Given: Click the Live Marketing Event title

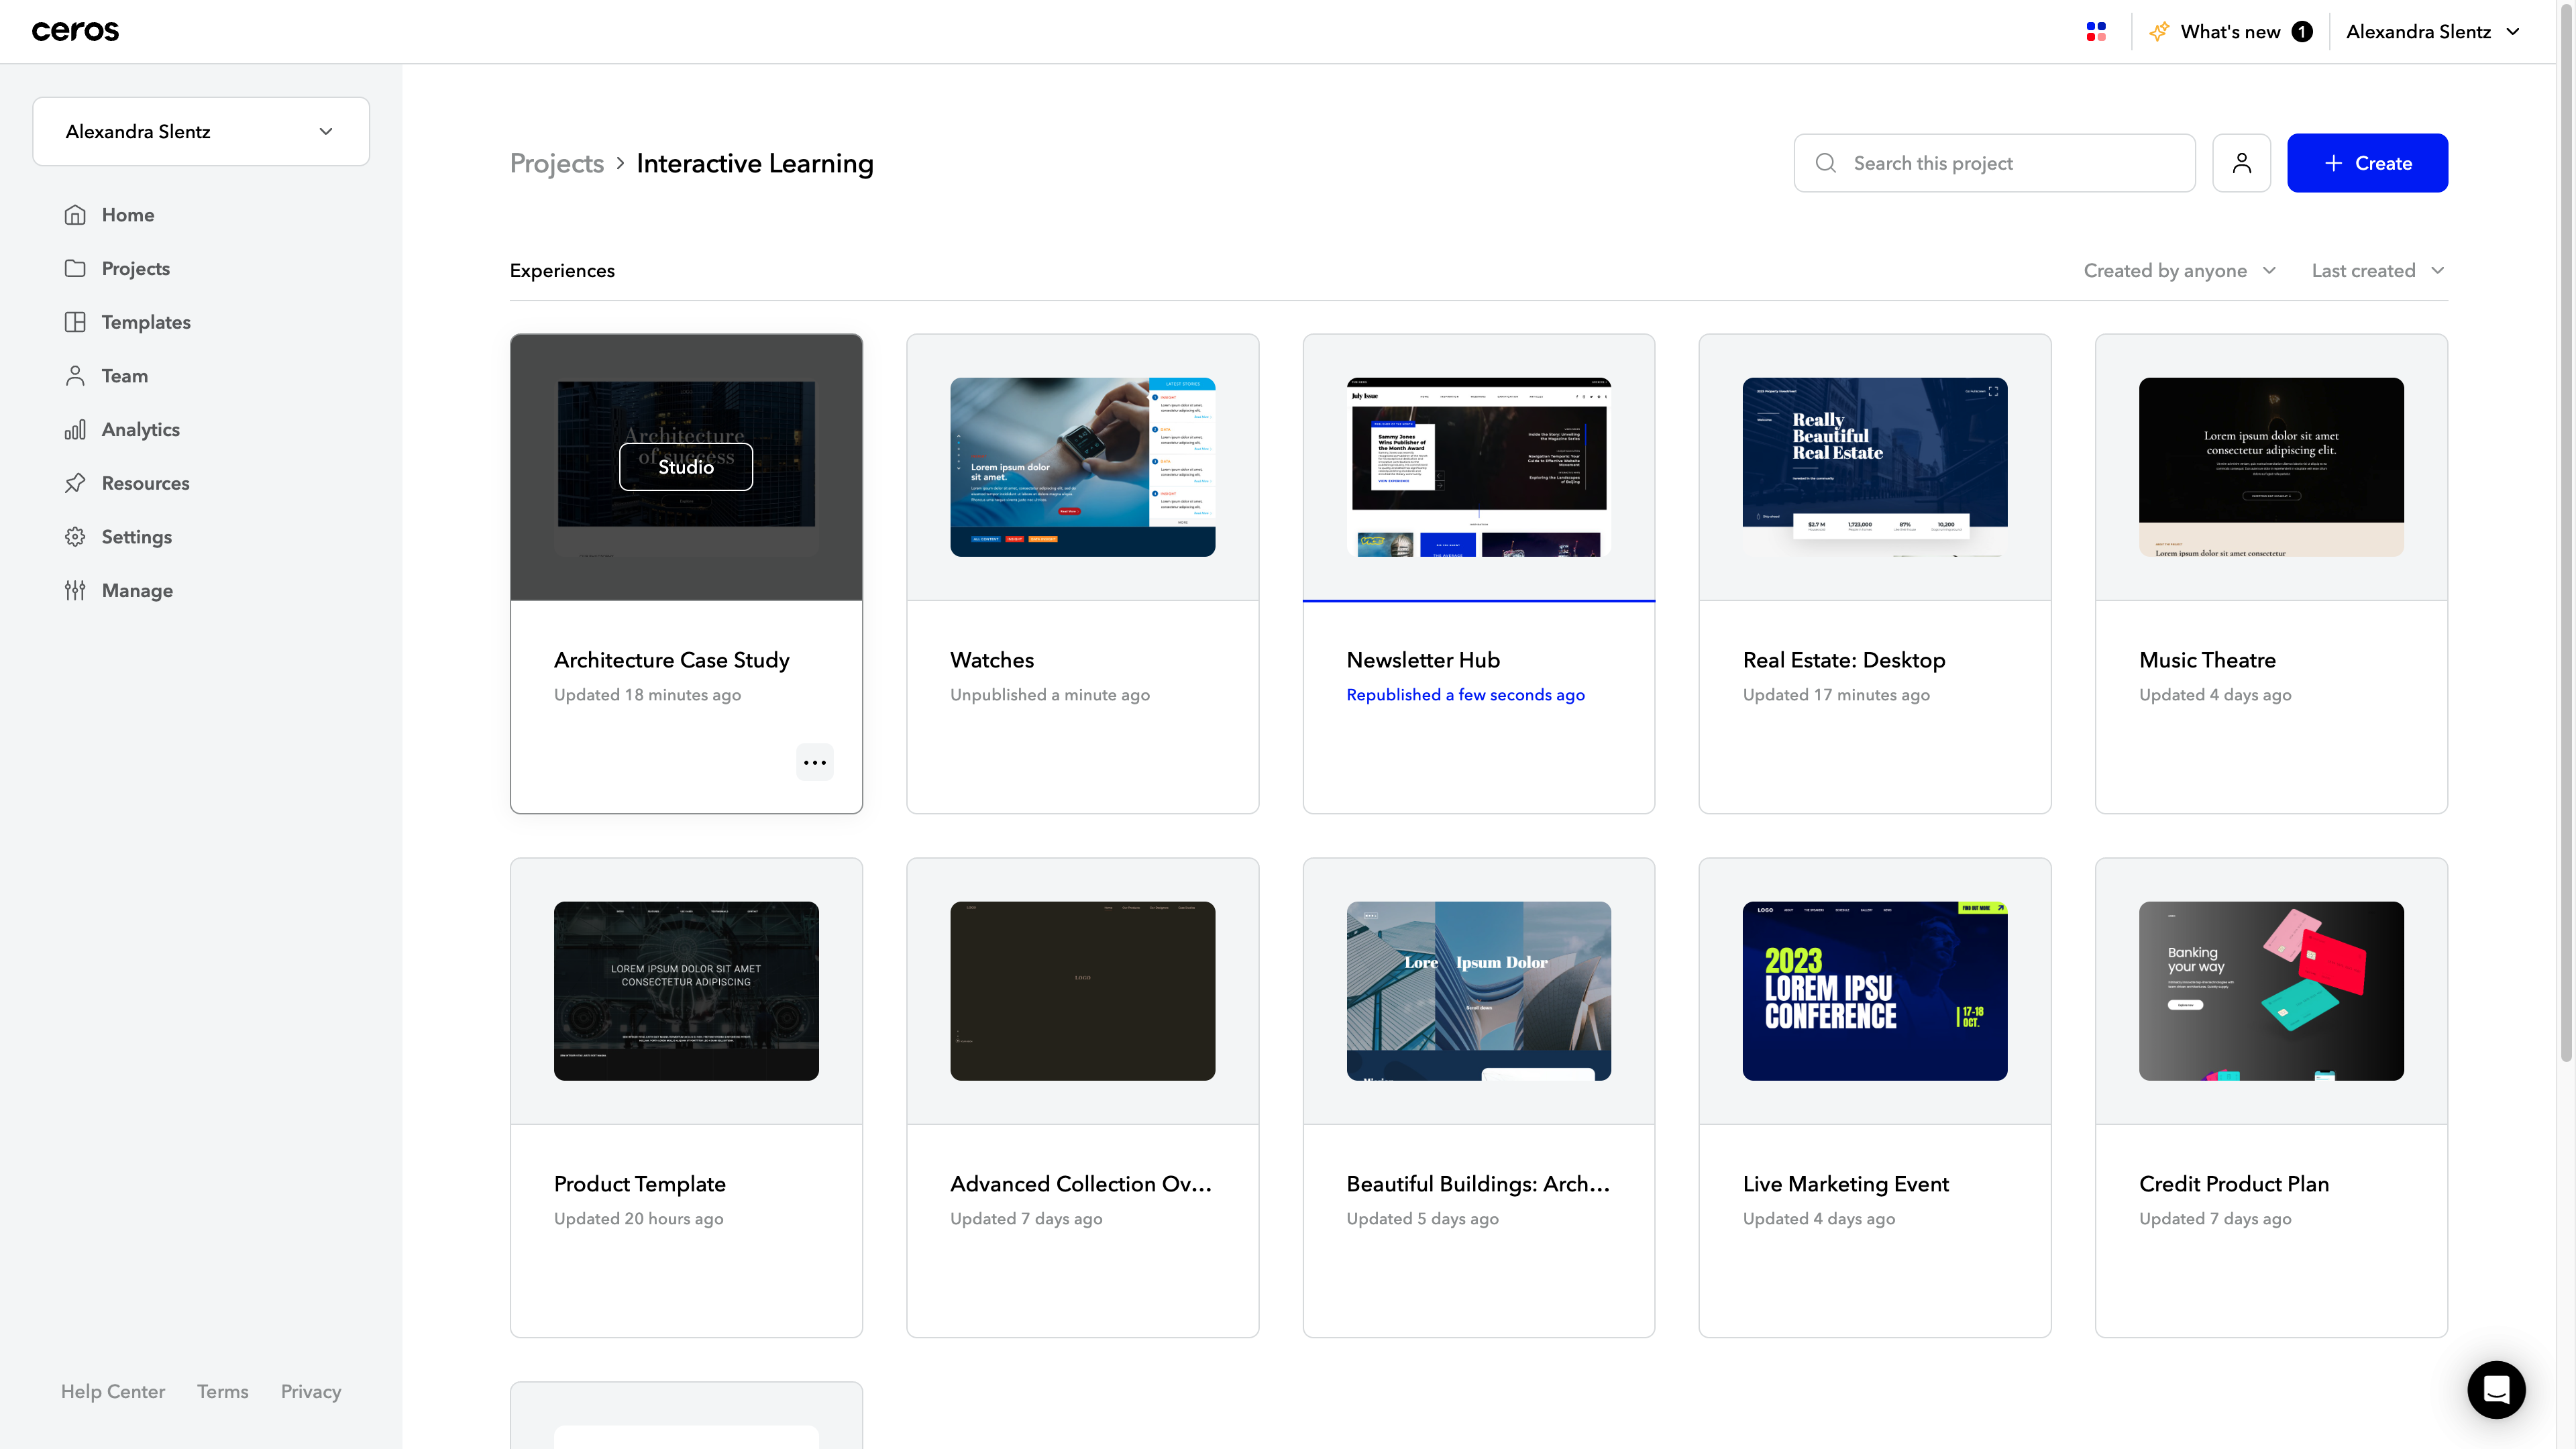Looking at the screenshot, I should click(x=1845, y=1184).
